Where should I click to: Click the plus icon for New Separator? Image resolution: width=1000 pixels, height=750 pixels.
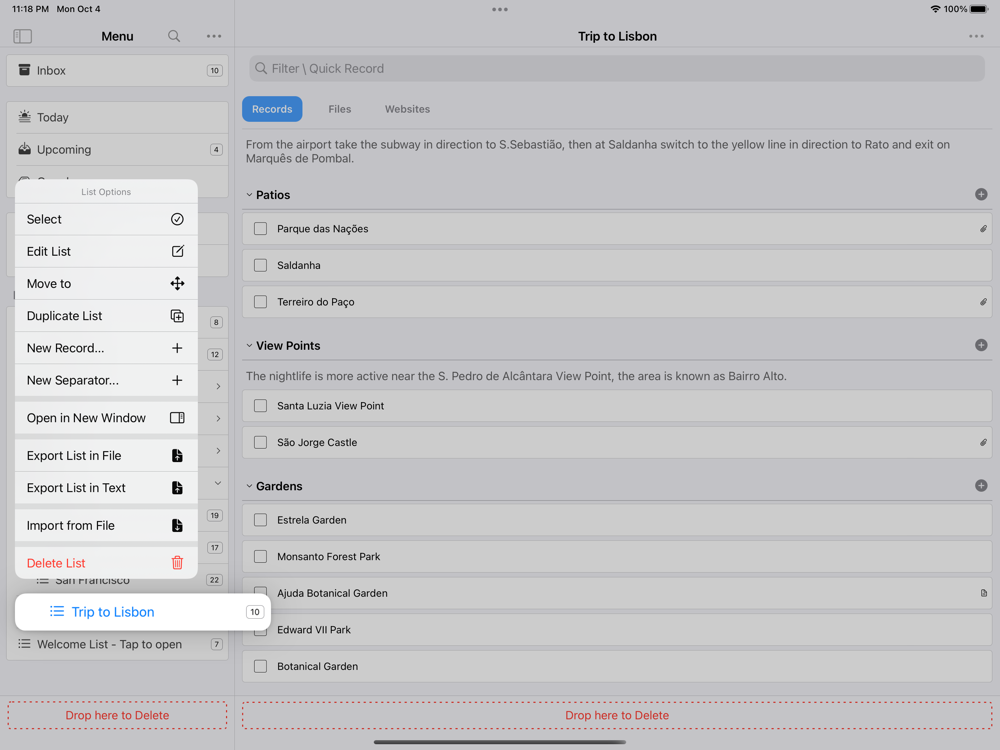tap(177, 380)
